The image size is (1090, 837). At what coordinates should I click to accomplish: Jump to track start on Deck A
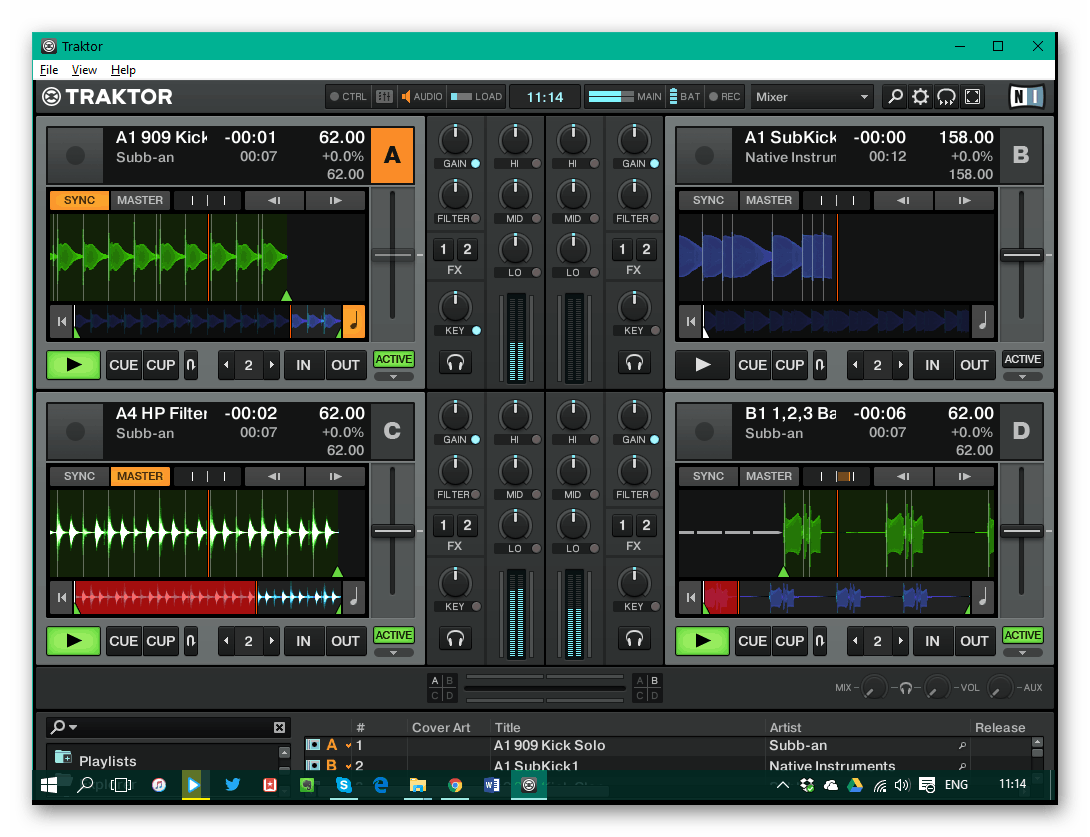pyautogui.click(x=62, y=321)
